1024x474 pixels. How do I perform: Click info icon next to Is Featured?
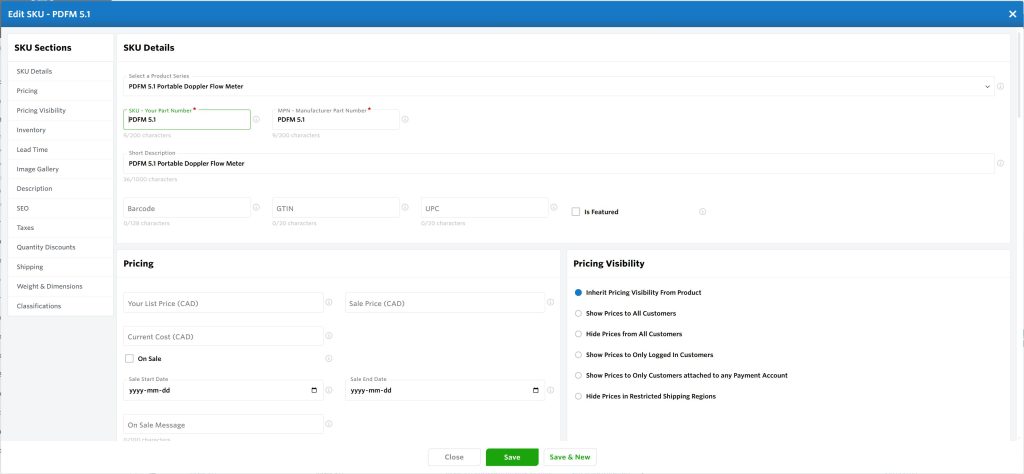click(x=702, y=212)
